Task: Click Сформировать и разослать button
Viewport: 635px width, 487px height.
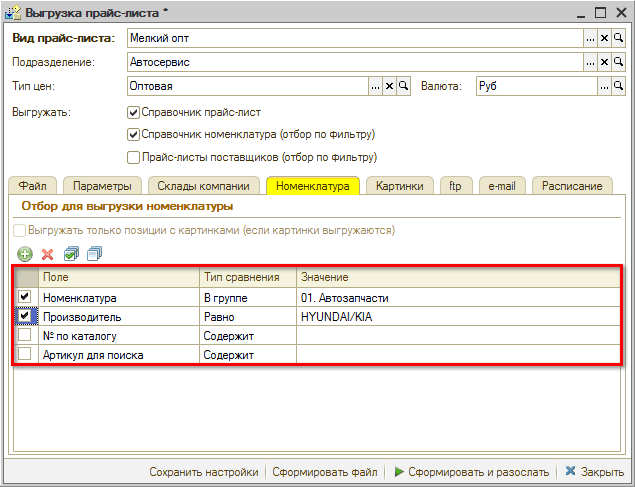Action: pyautogui.click(x=472, y=472)
